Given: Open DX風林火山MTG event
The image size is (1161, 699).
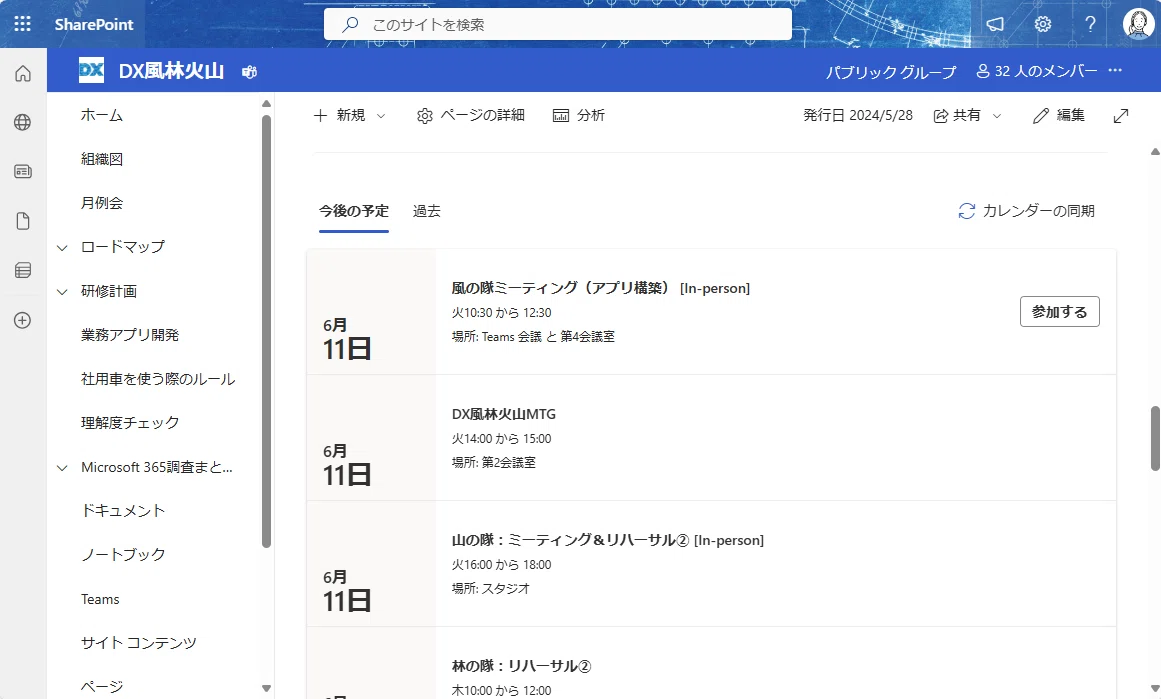Looking at the screenshot, I should tap(503, 414).
